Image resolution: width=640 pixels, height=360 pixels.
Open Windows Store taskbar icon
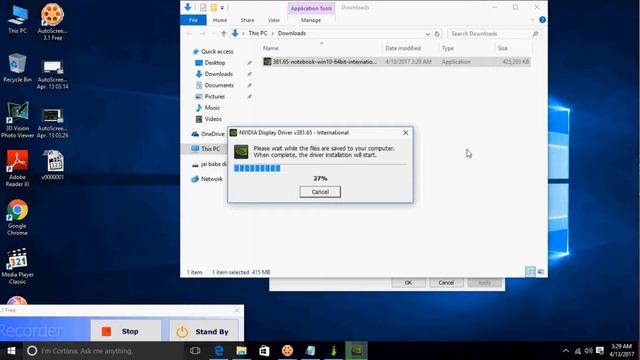[x=264, y=351]
